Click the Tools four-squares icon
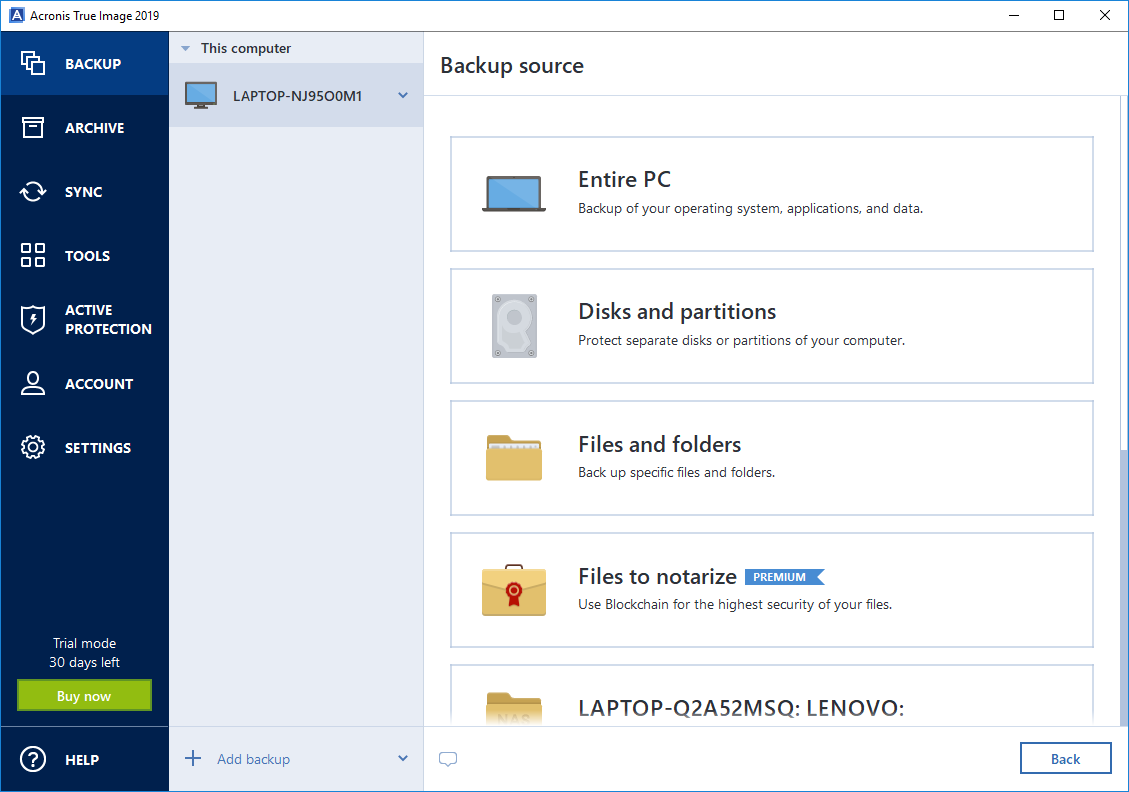Viewport: 1129px width, 792px height. (33, 256)
